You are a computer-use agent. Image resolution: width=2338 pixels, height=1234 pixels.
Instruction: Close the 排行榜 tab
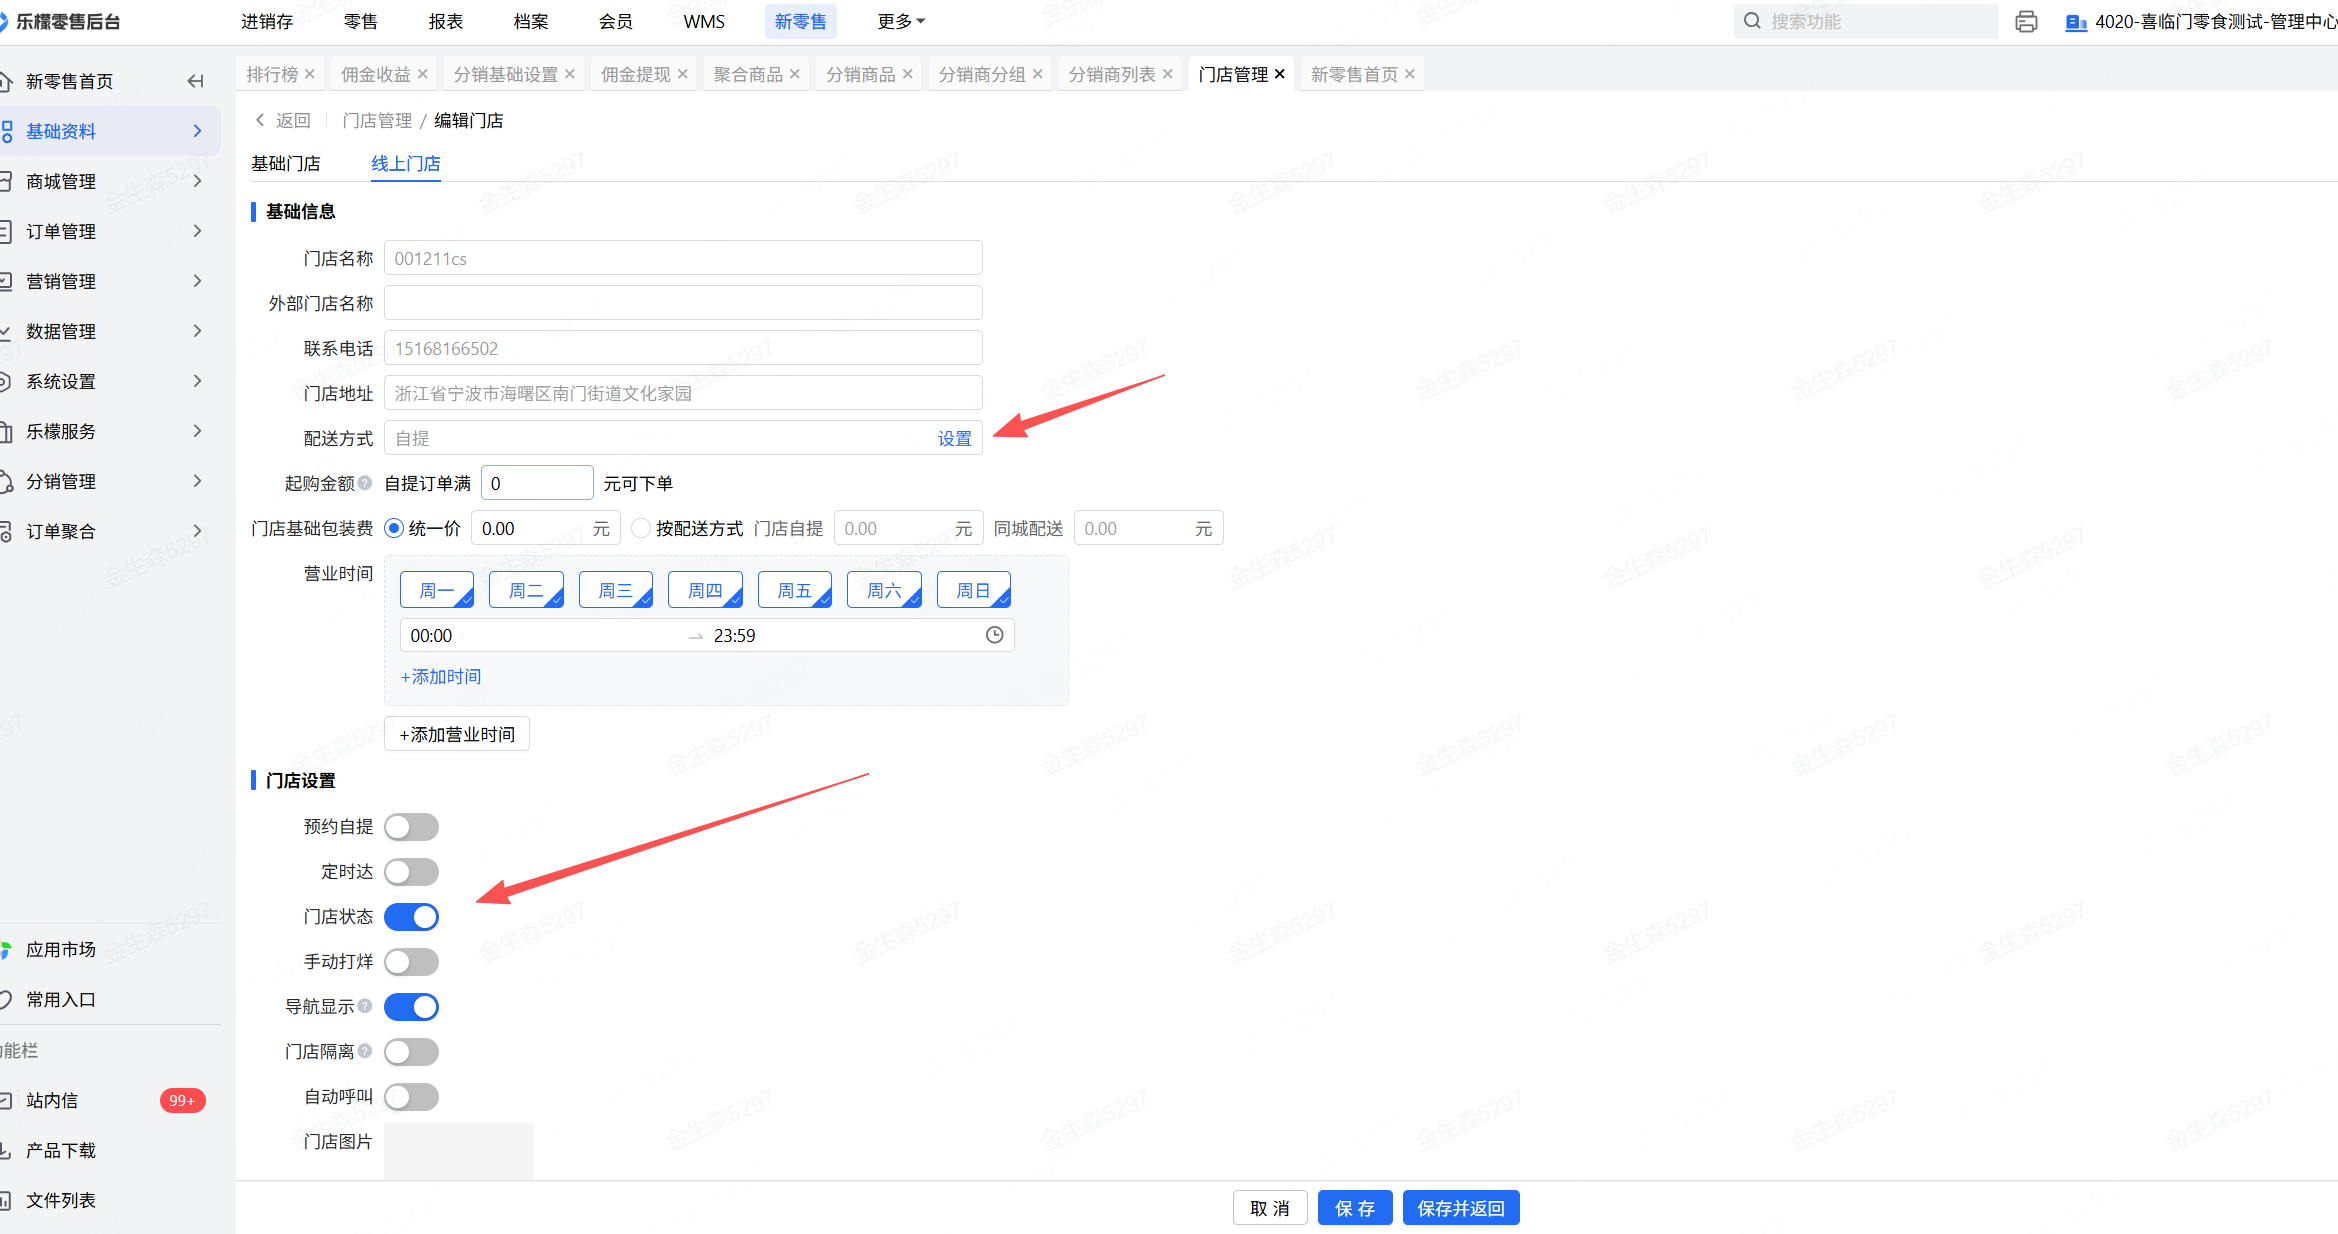point(310,74)
